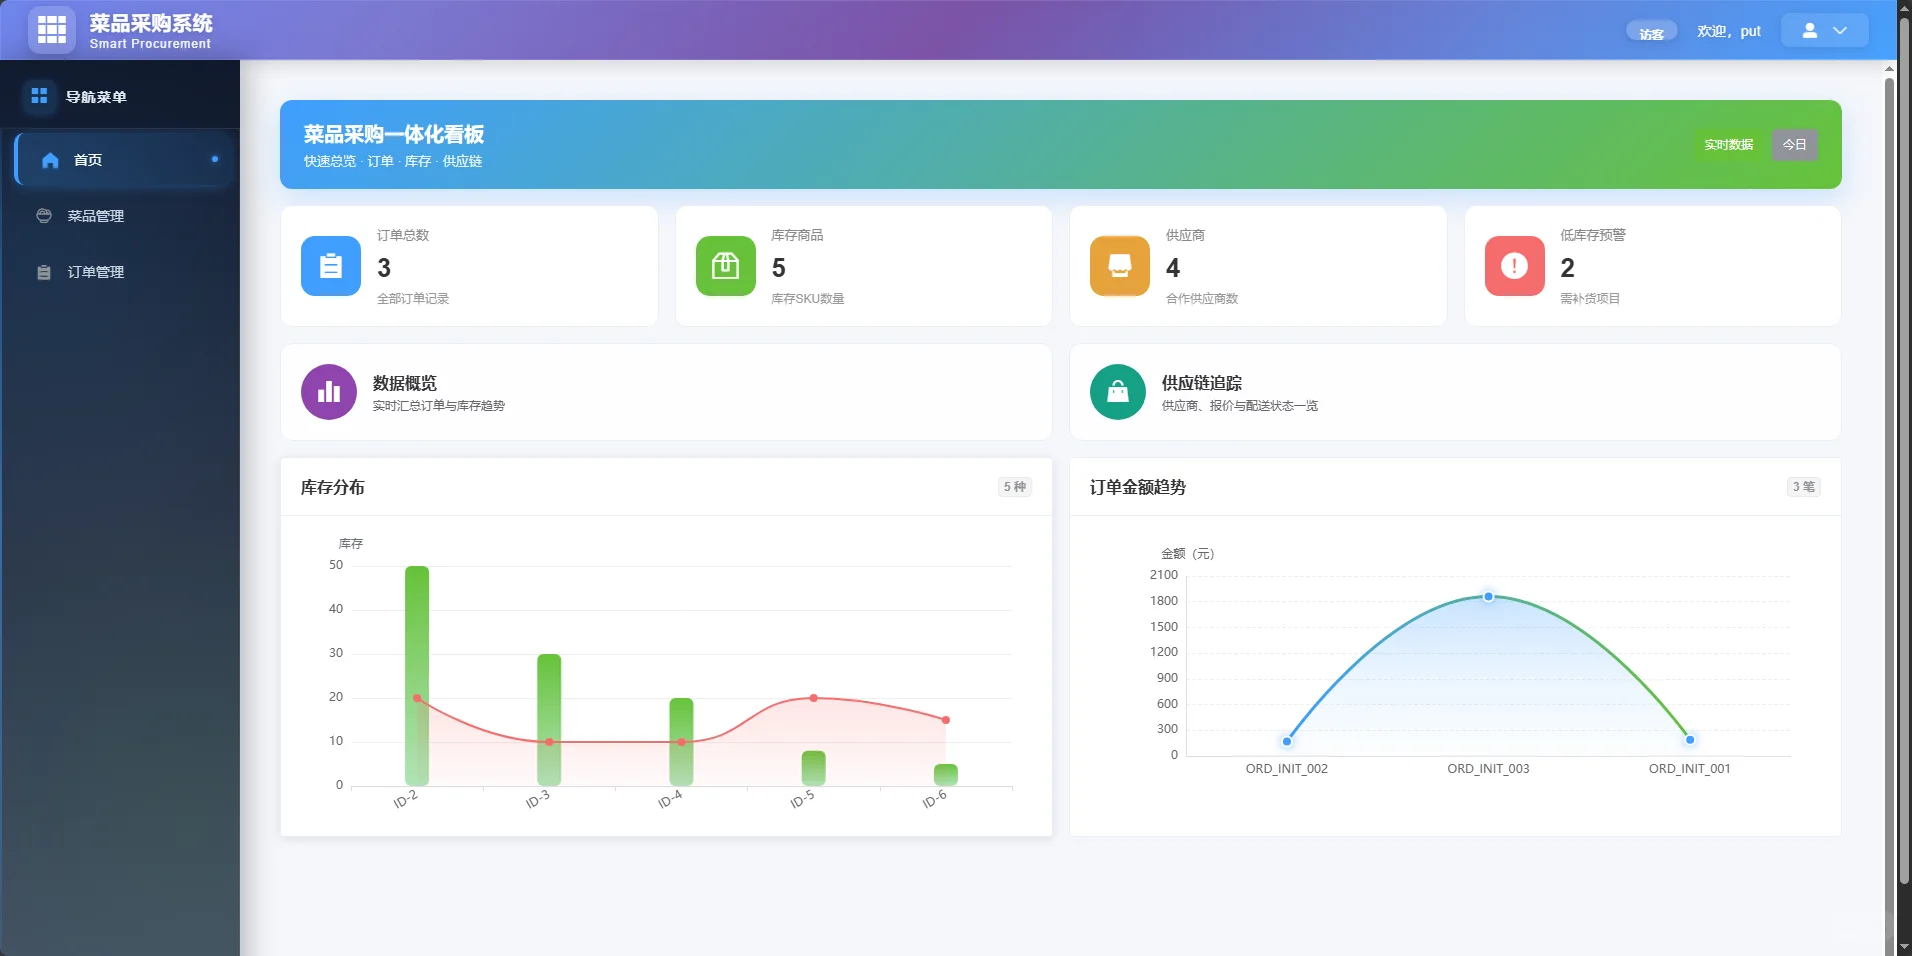Click the home icon beside 首页
This screenshot has width=1912, height=956.
50,160
